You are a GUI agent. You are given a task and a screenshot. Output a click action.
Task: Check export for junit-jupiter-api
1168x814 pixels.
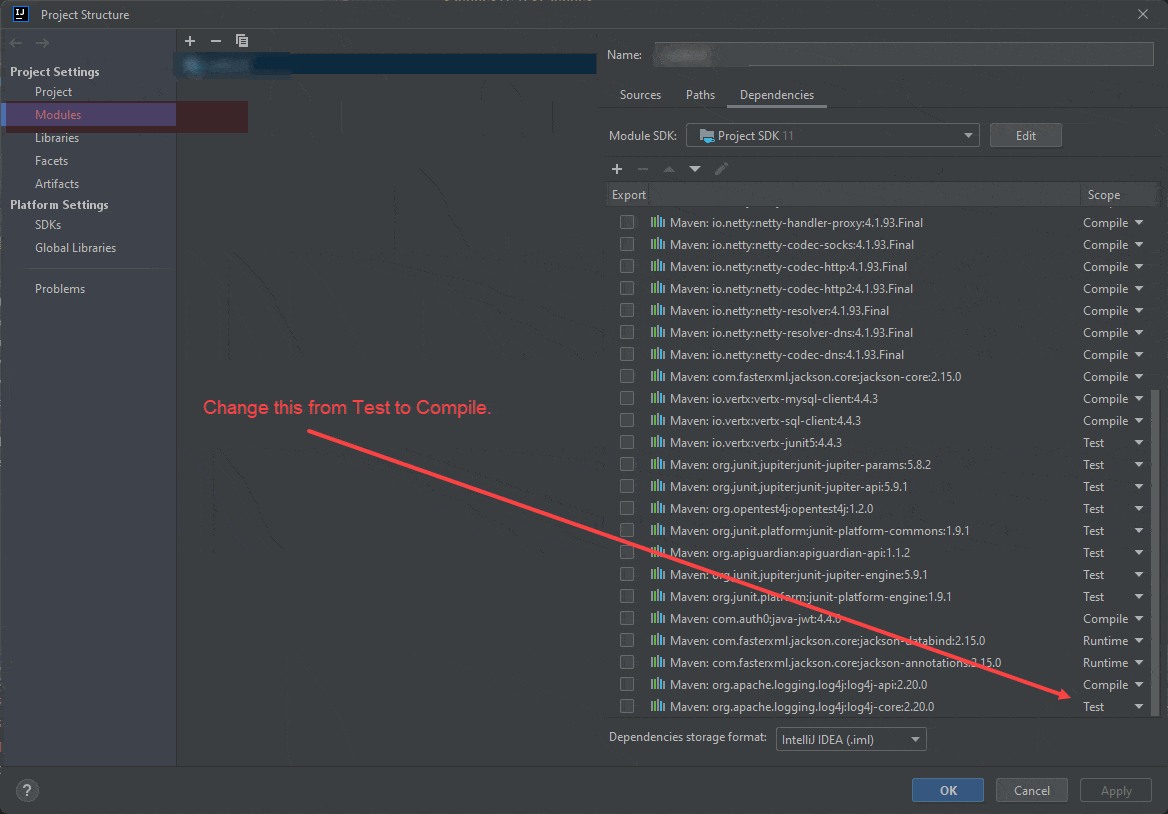627,486
